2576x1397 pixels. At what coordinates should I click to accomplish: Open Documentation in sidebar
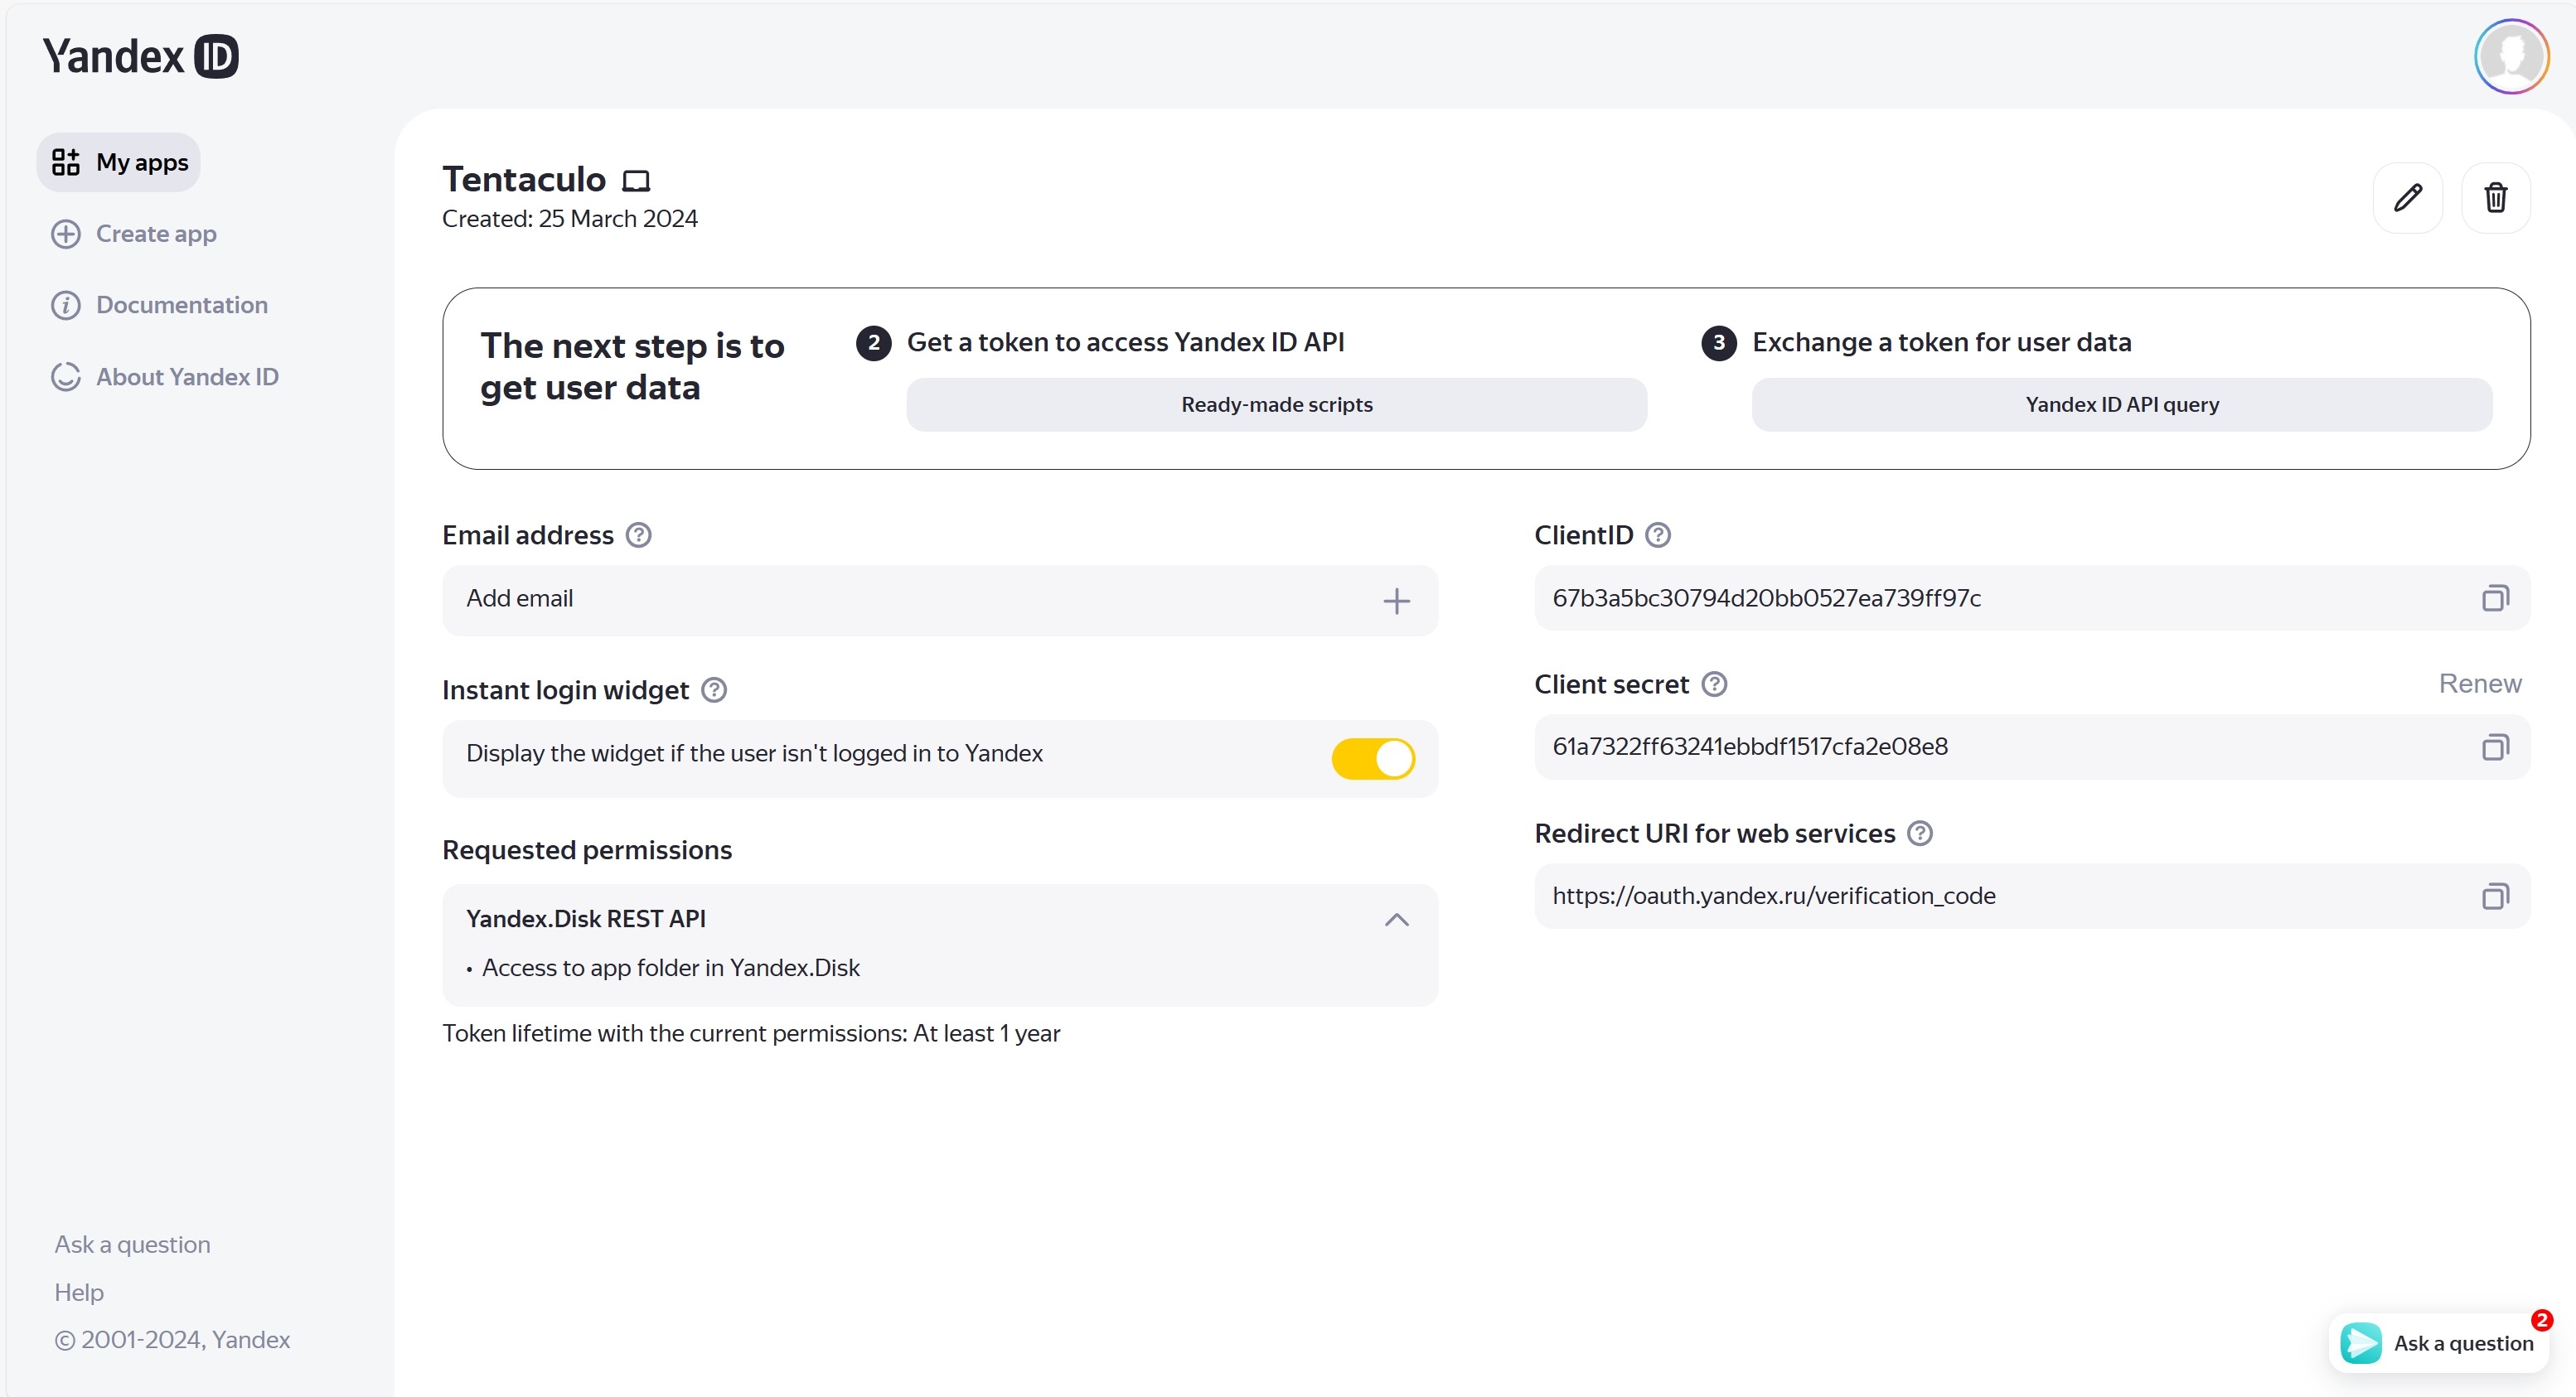160,305
